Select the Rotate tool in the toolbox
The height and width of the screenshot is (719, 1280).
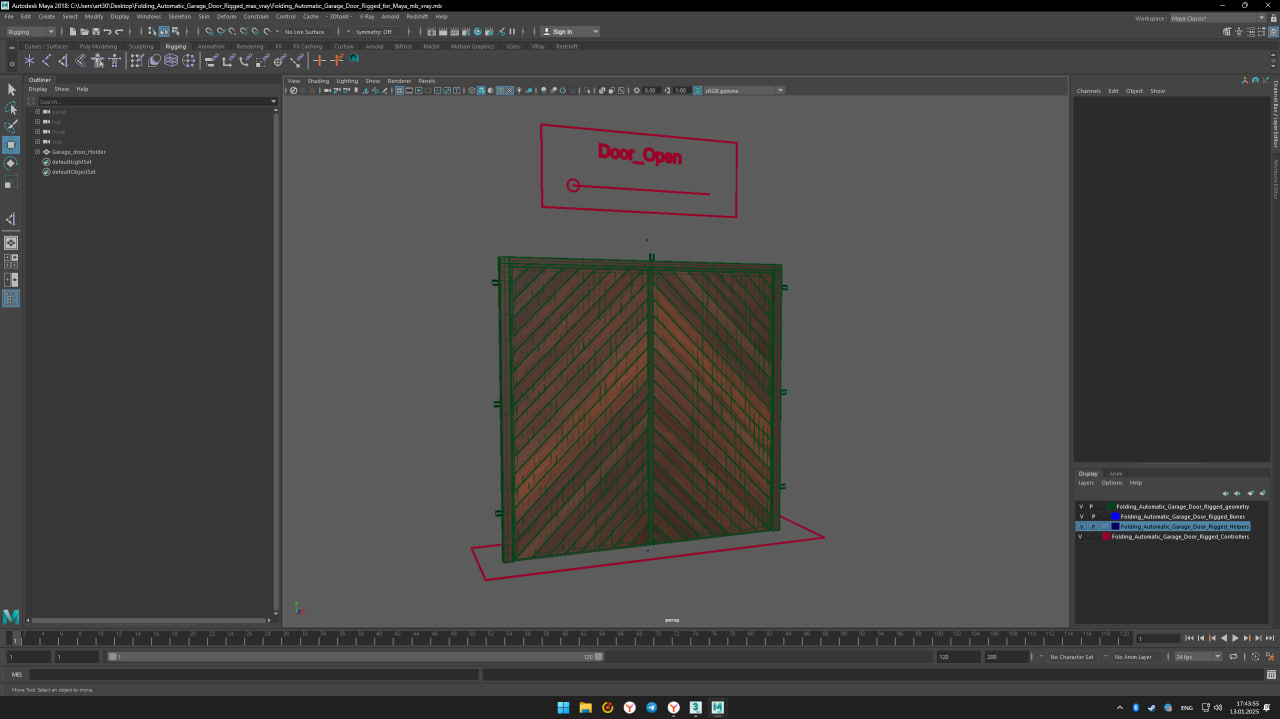11,163
